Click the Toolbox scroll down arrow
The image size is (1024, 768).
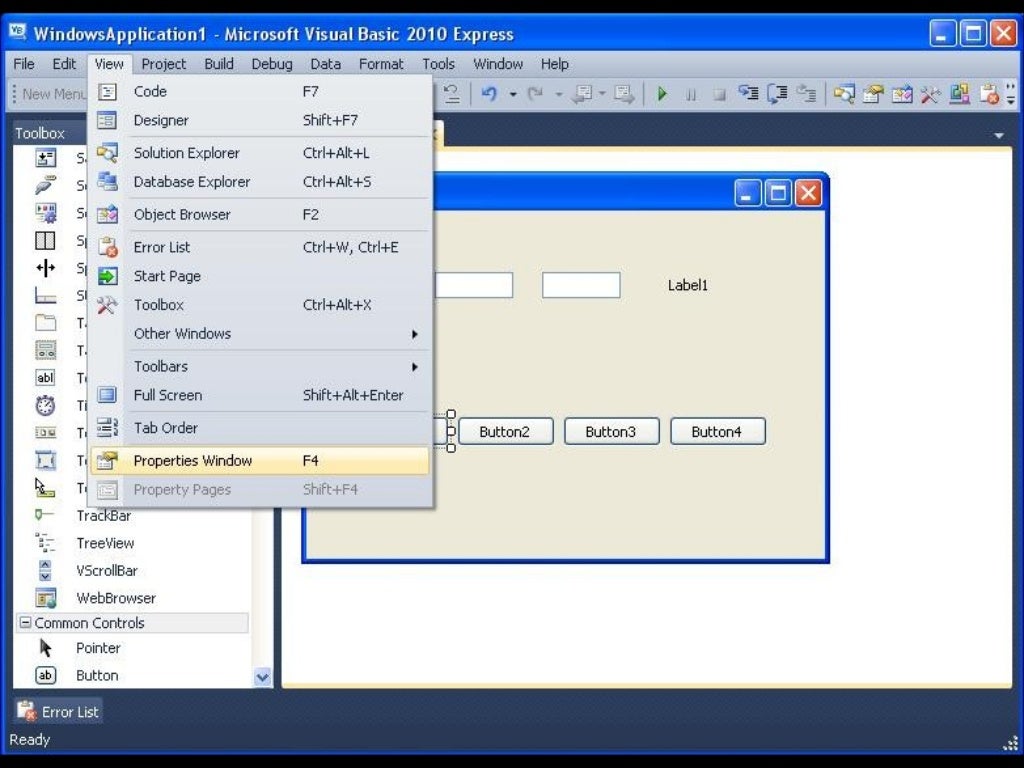tap(263, 677)
